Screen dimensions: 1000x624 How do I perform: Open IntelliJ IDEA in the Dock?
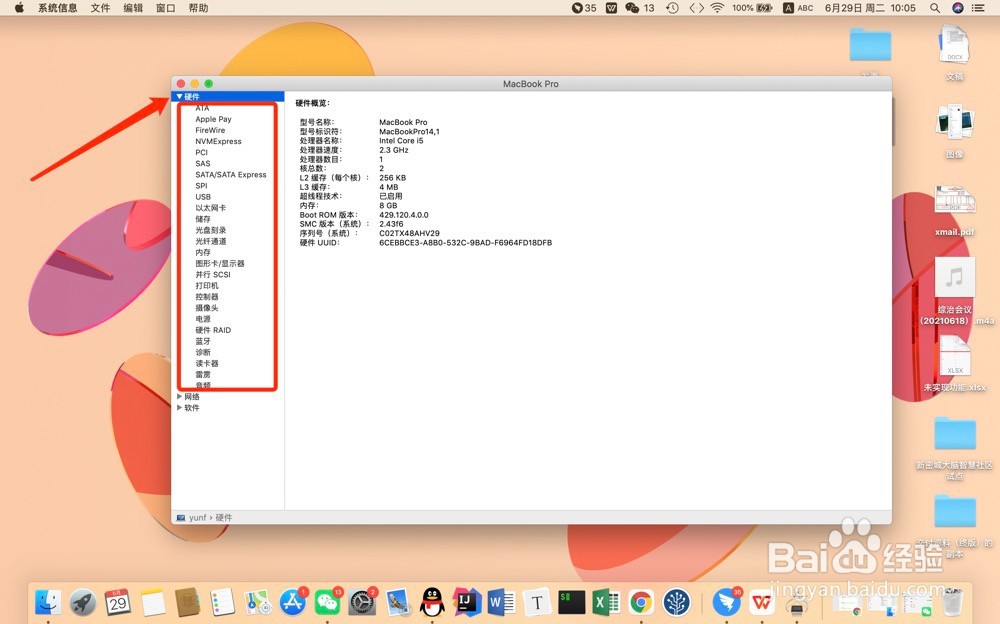point(467,603)
